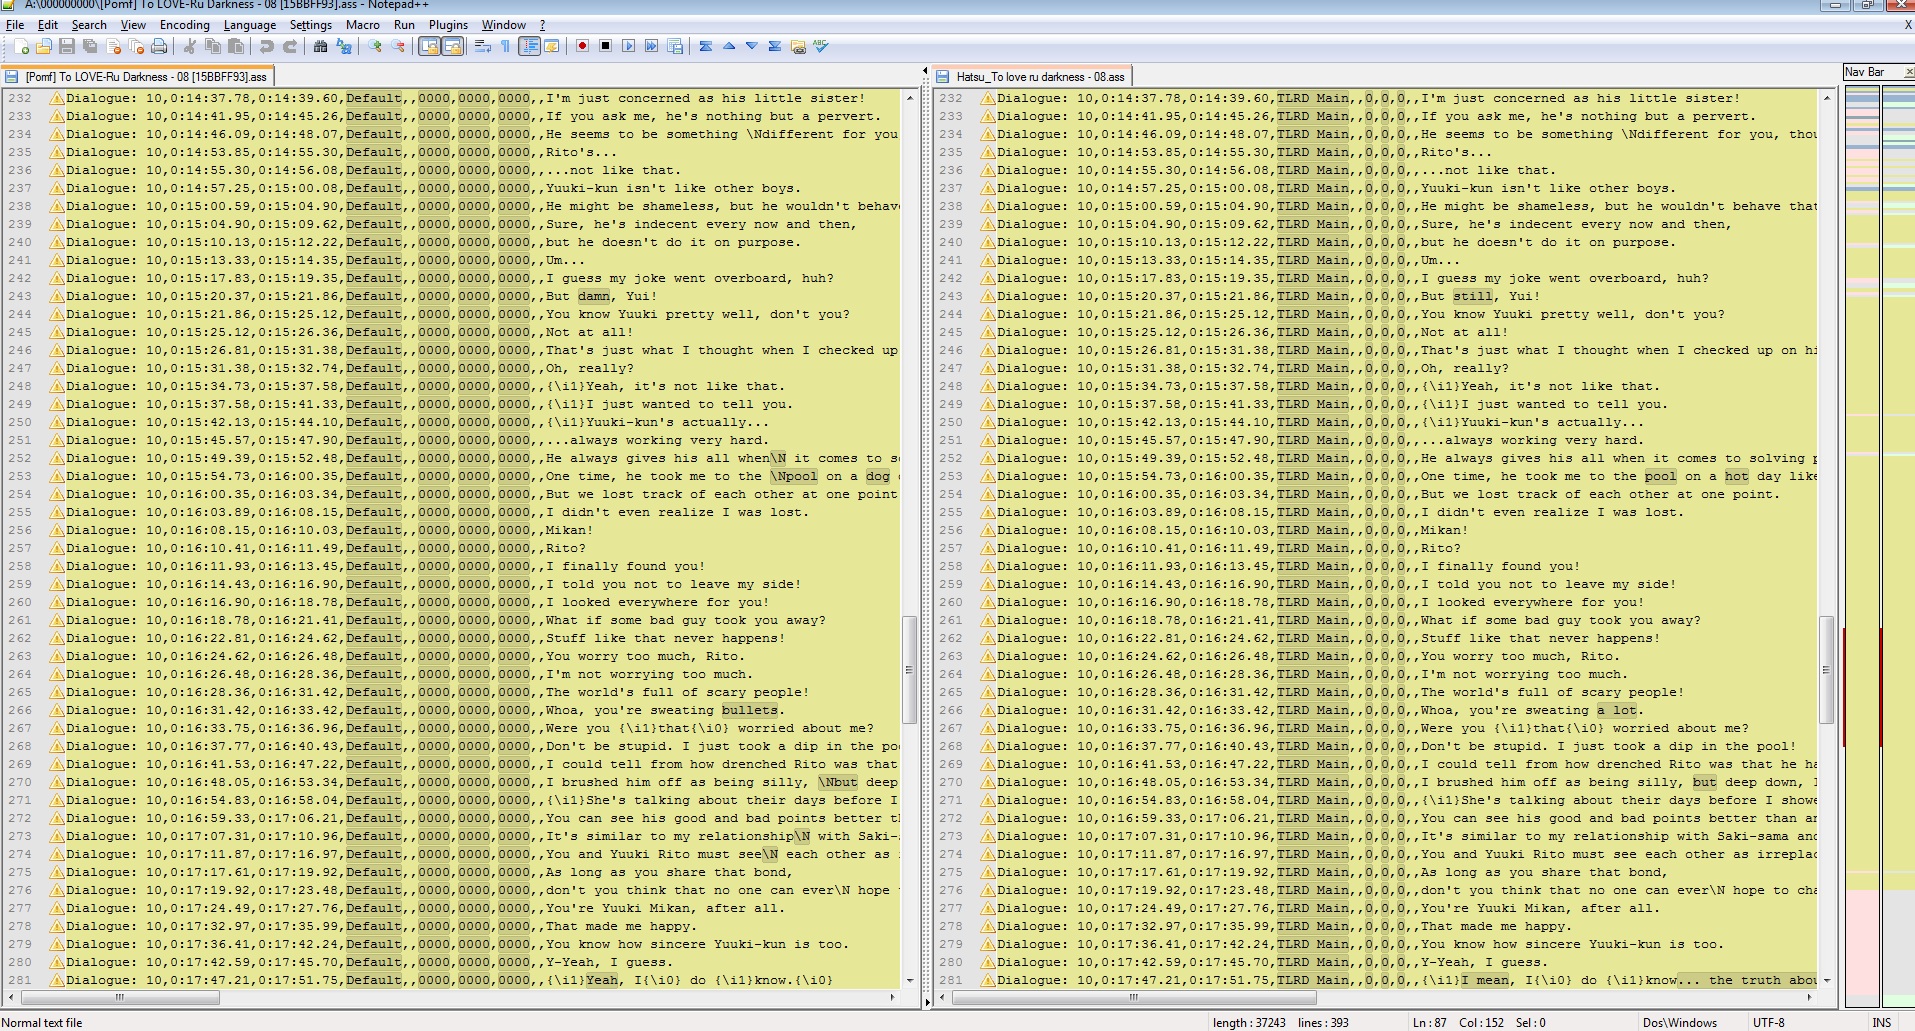This screenshot has height=1031, width=1915.
Task: Open the File menu
Action: pyautogui.click(x=15, y=25)
